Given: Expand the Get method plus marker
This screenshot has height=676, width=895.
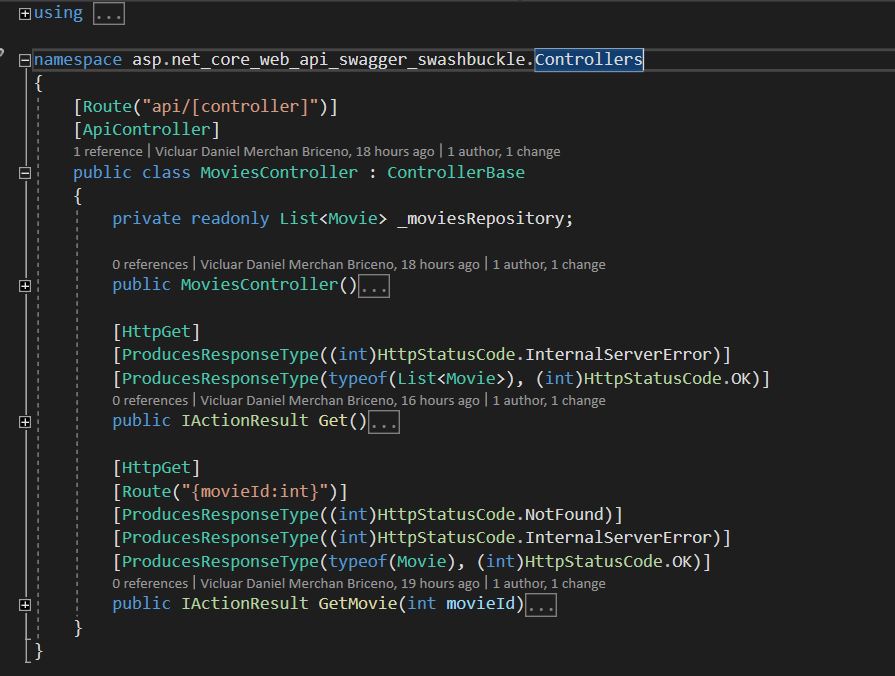Looking at the screenshot, I should point(23,421).
